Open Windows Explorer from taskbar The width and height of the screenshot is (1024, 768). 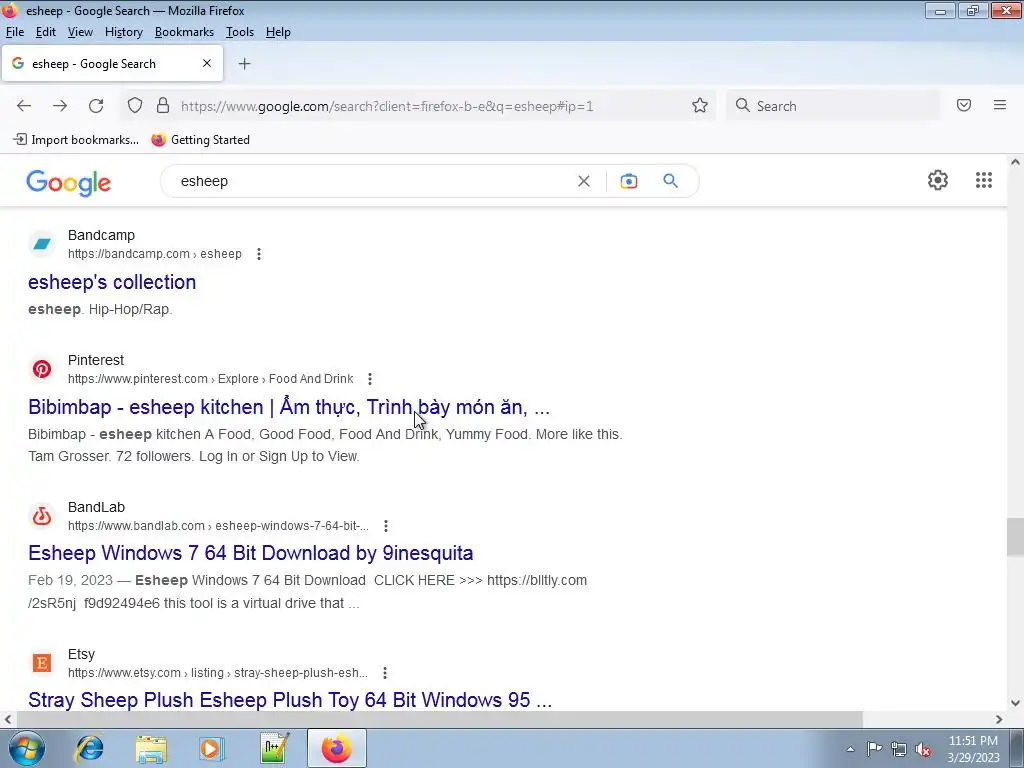[x=151, y=748]
